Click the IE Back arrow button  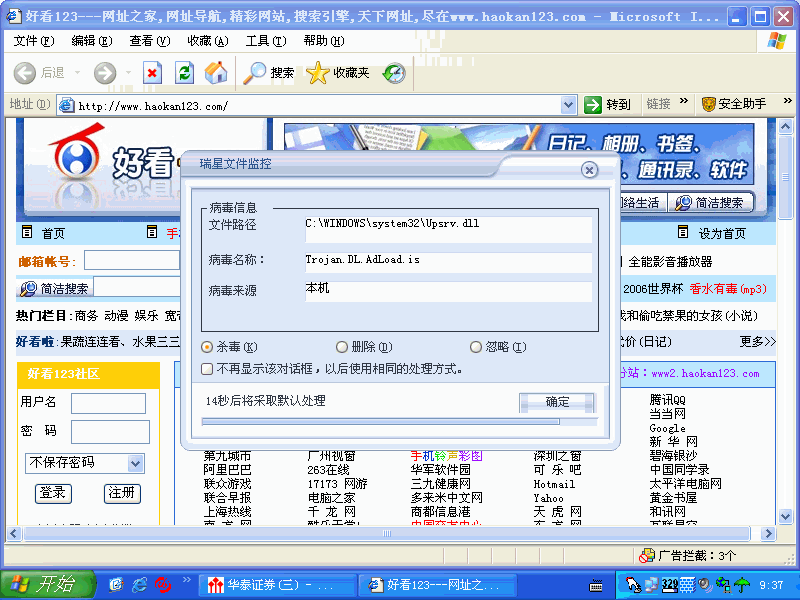point(24,73)
